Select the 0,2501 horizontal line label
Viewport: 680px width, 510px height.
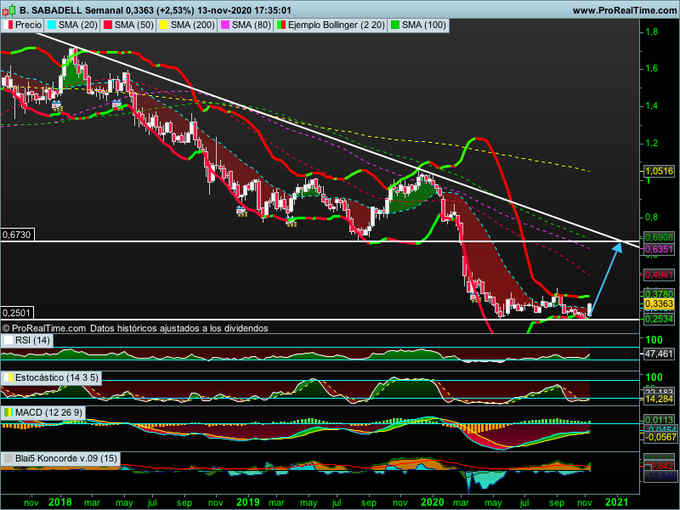tap(17, 313)
